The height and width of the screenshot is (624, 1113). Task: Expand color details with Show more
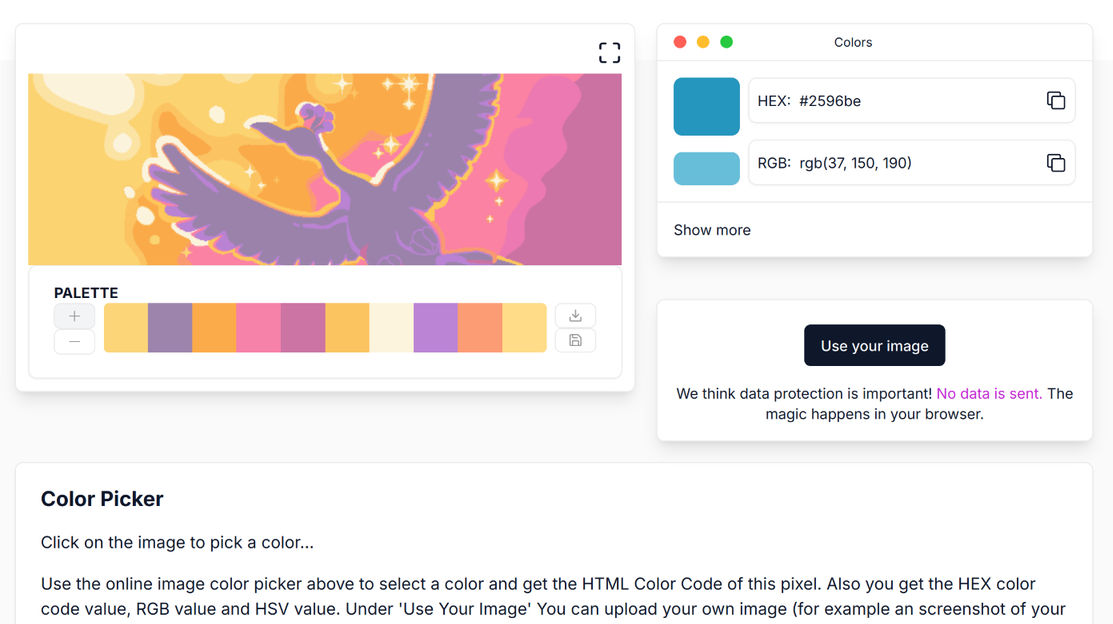pyautogui.click(x=712, y=230)
